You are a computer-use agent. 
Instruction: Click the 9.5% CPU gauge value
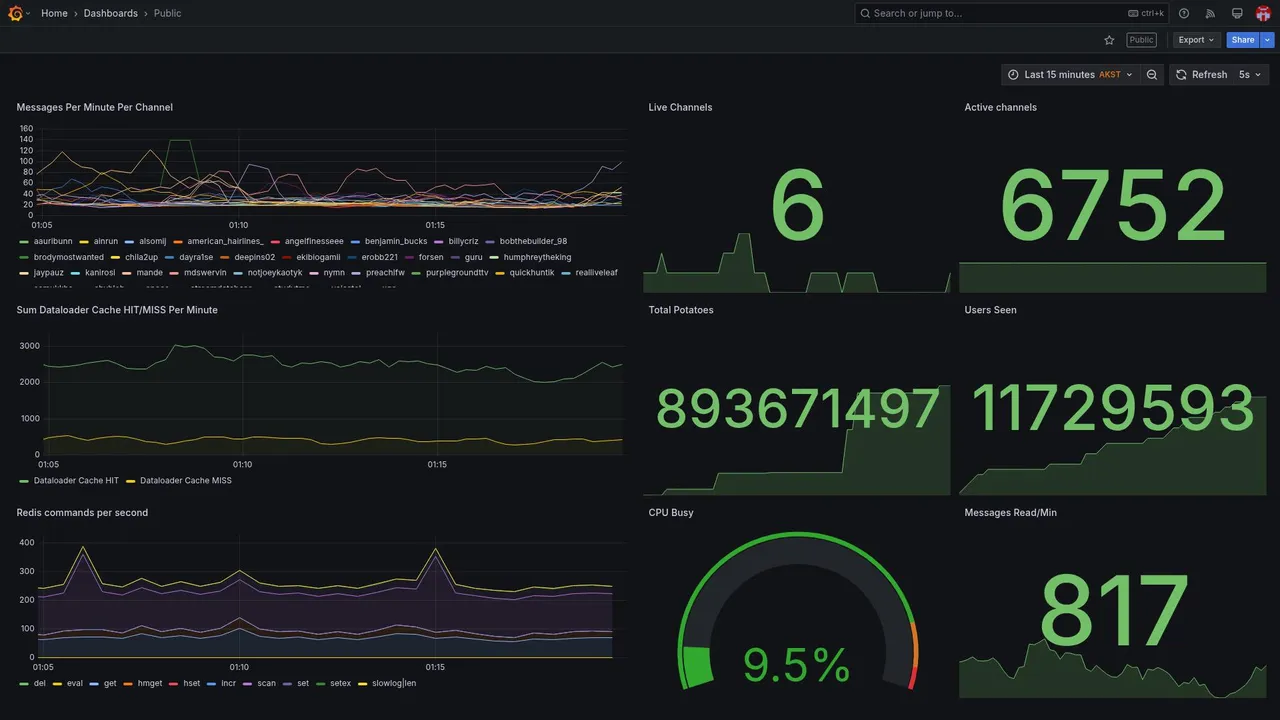797,665
